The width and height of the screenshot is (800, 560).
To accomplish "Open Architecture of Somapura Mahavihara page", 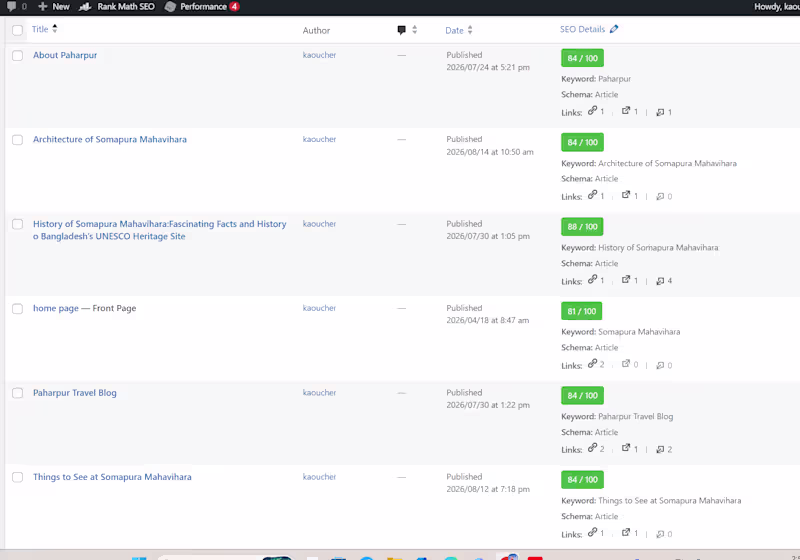I will click(110, 139).
